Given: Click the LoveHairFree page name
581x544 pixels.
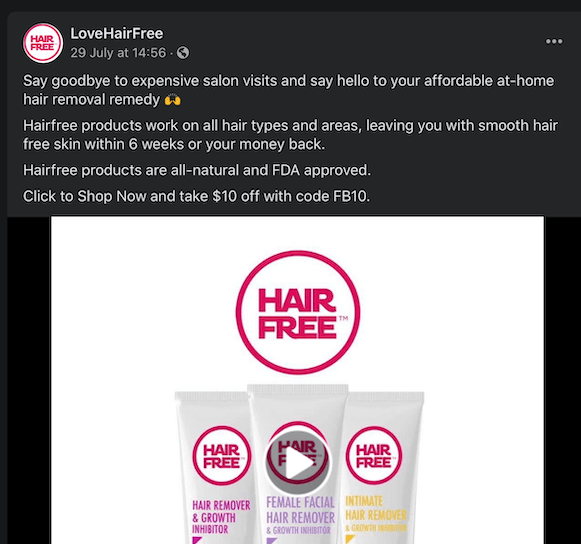Looking at the screenshot, I should click(x=117, y=34).
